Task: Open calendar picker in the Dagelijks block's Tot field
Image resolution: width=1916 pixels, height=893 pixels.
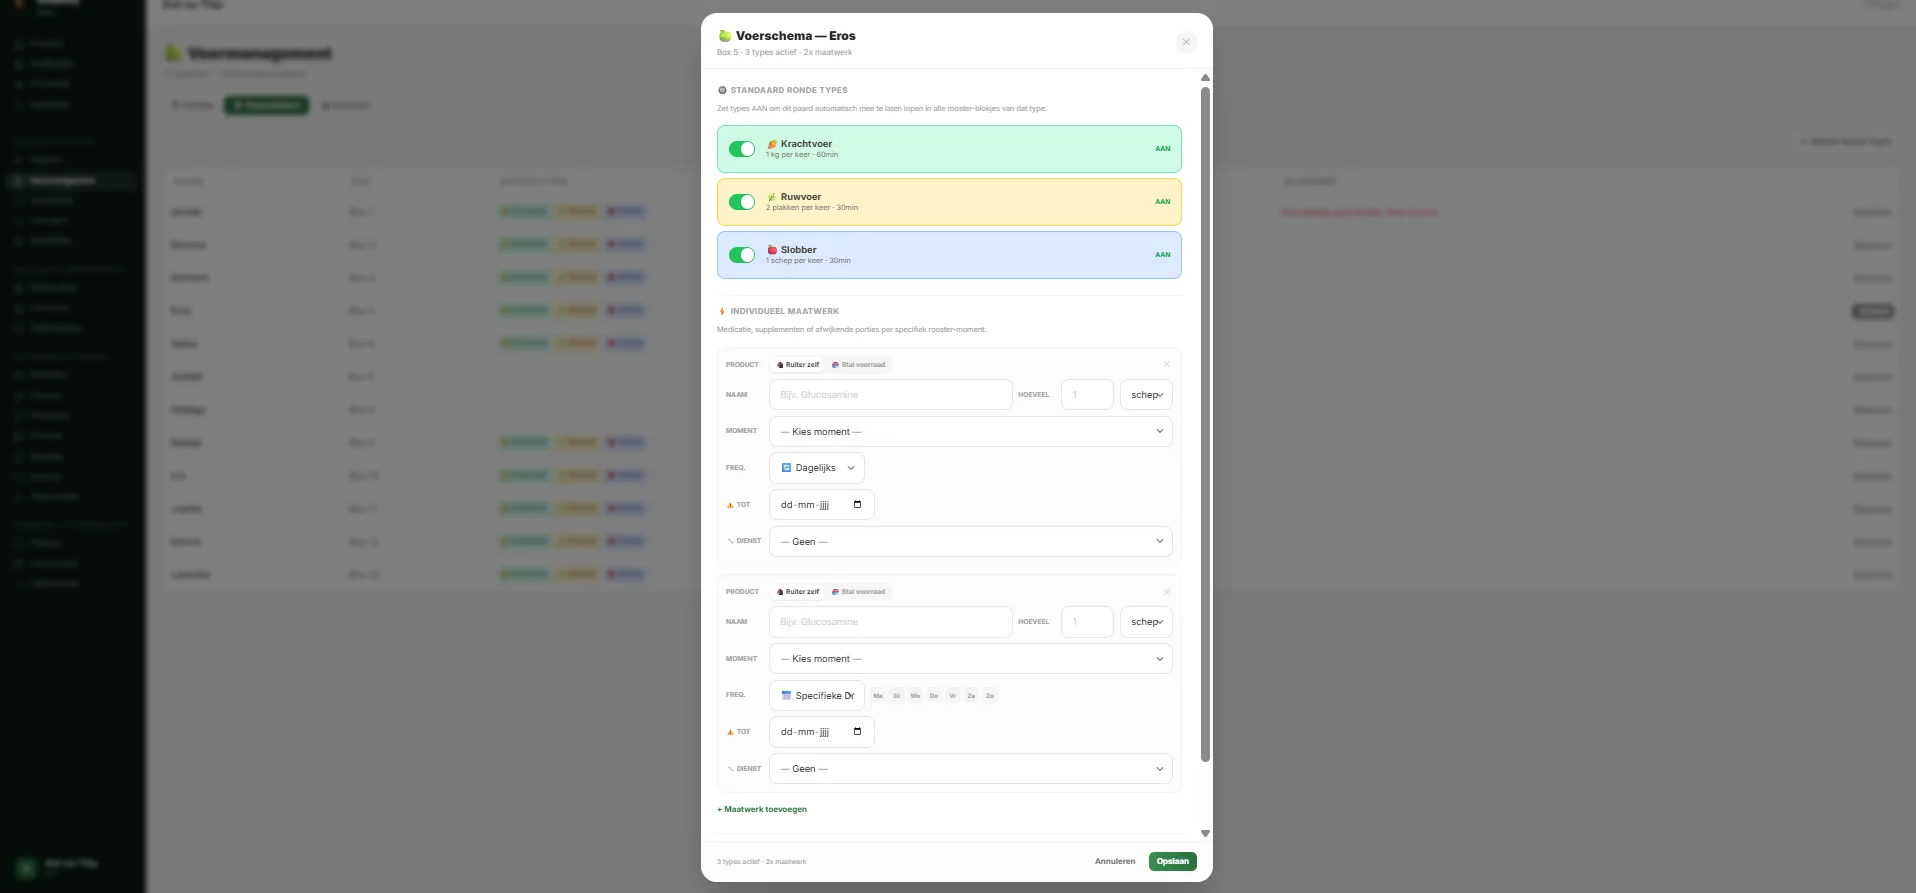Action: click(x=857, y=505)
